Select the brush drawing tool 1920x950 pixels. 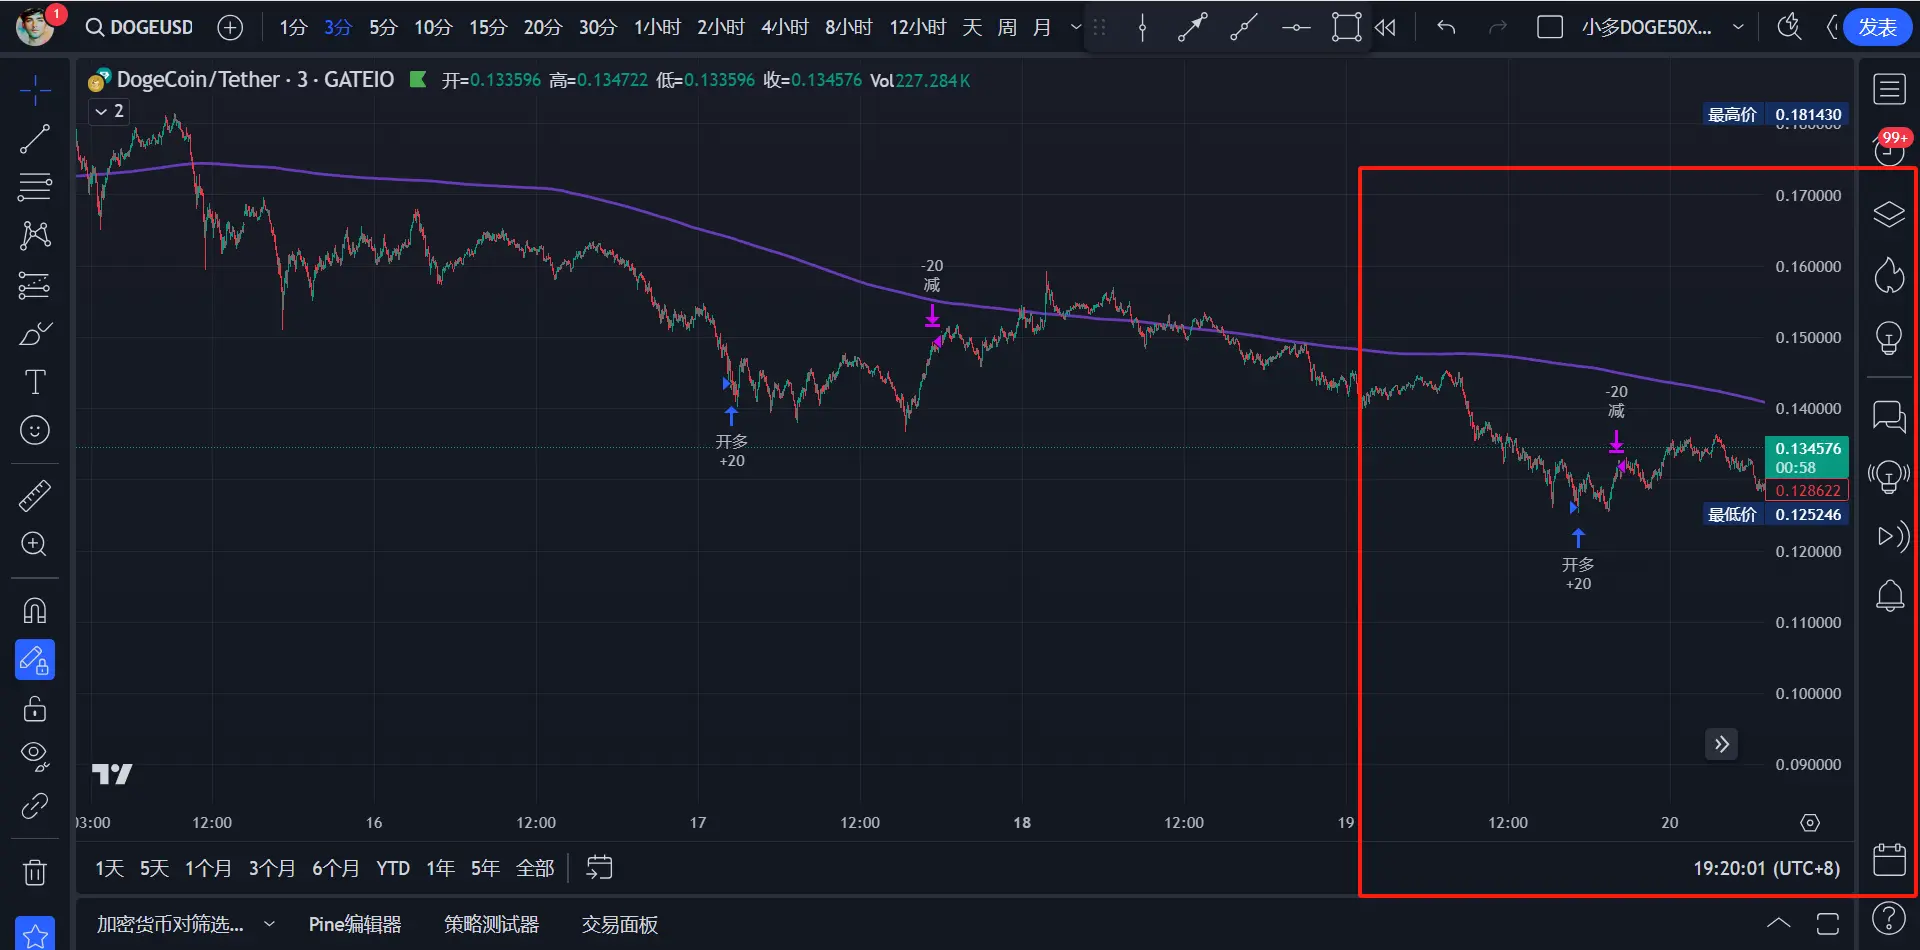pos(35,333)
